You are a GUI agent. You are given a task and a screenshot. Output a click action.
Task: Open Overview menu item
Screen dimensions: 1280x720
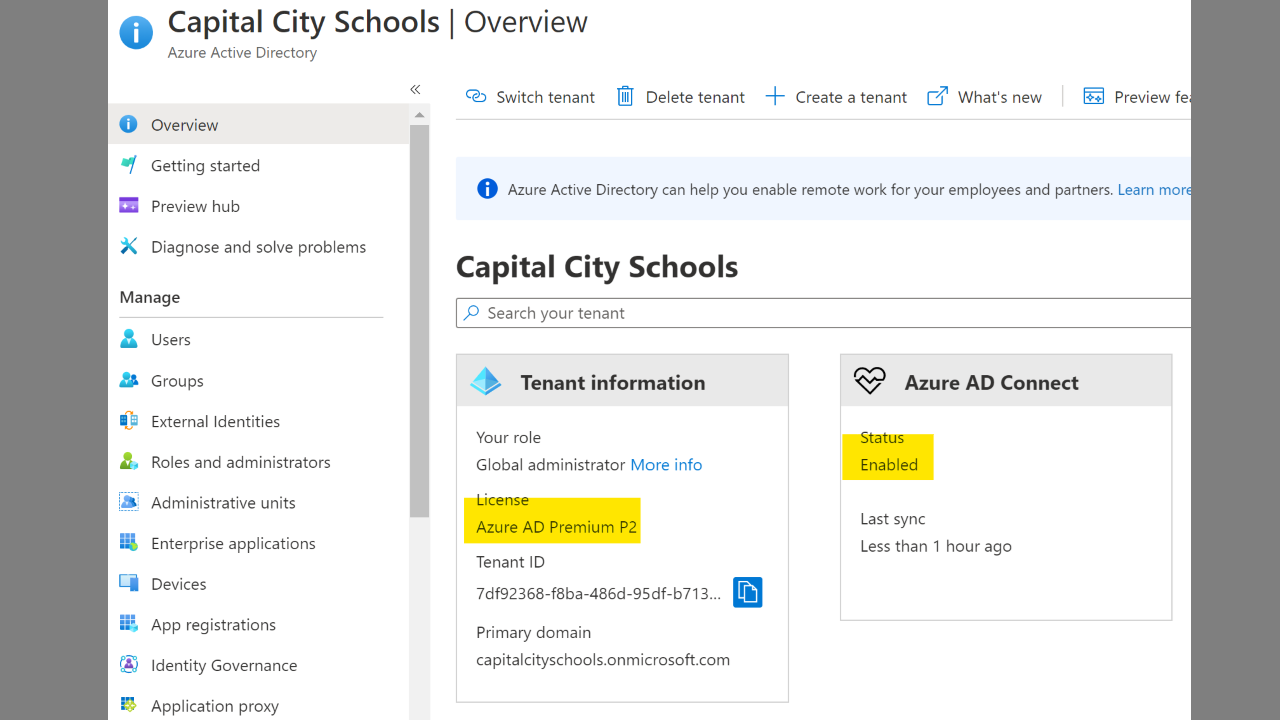click(x=258, y=124)
